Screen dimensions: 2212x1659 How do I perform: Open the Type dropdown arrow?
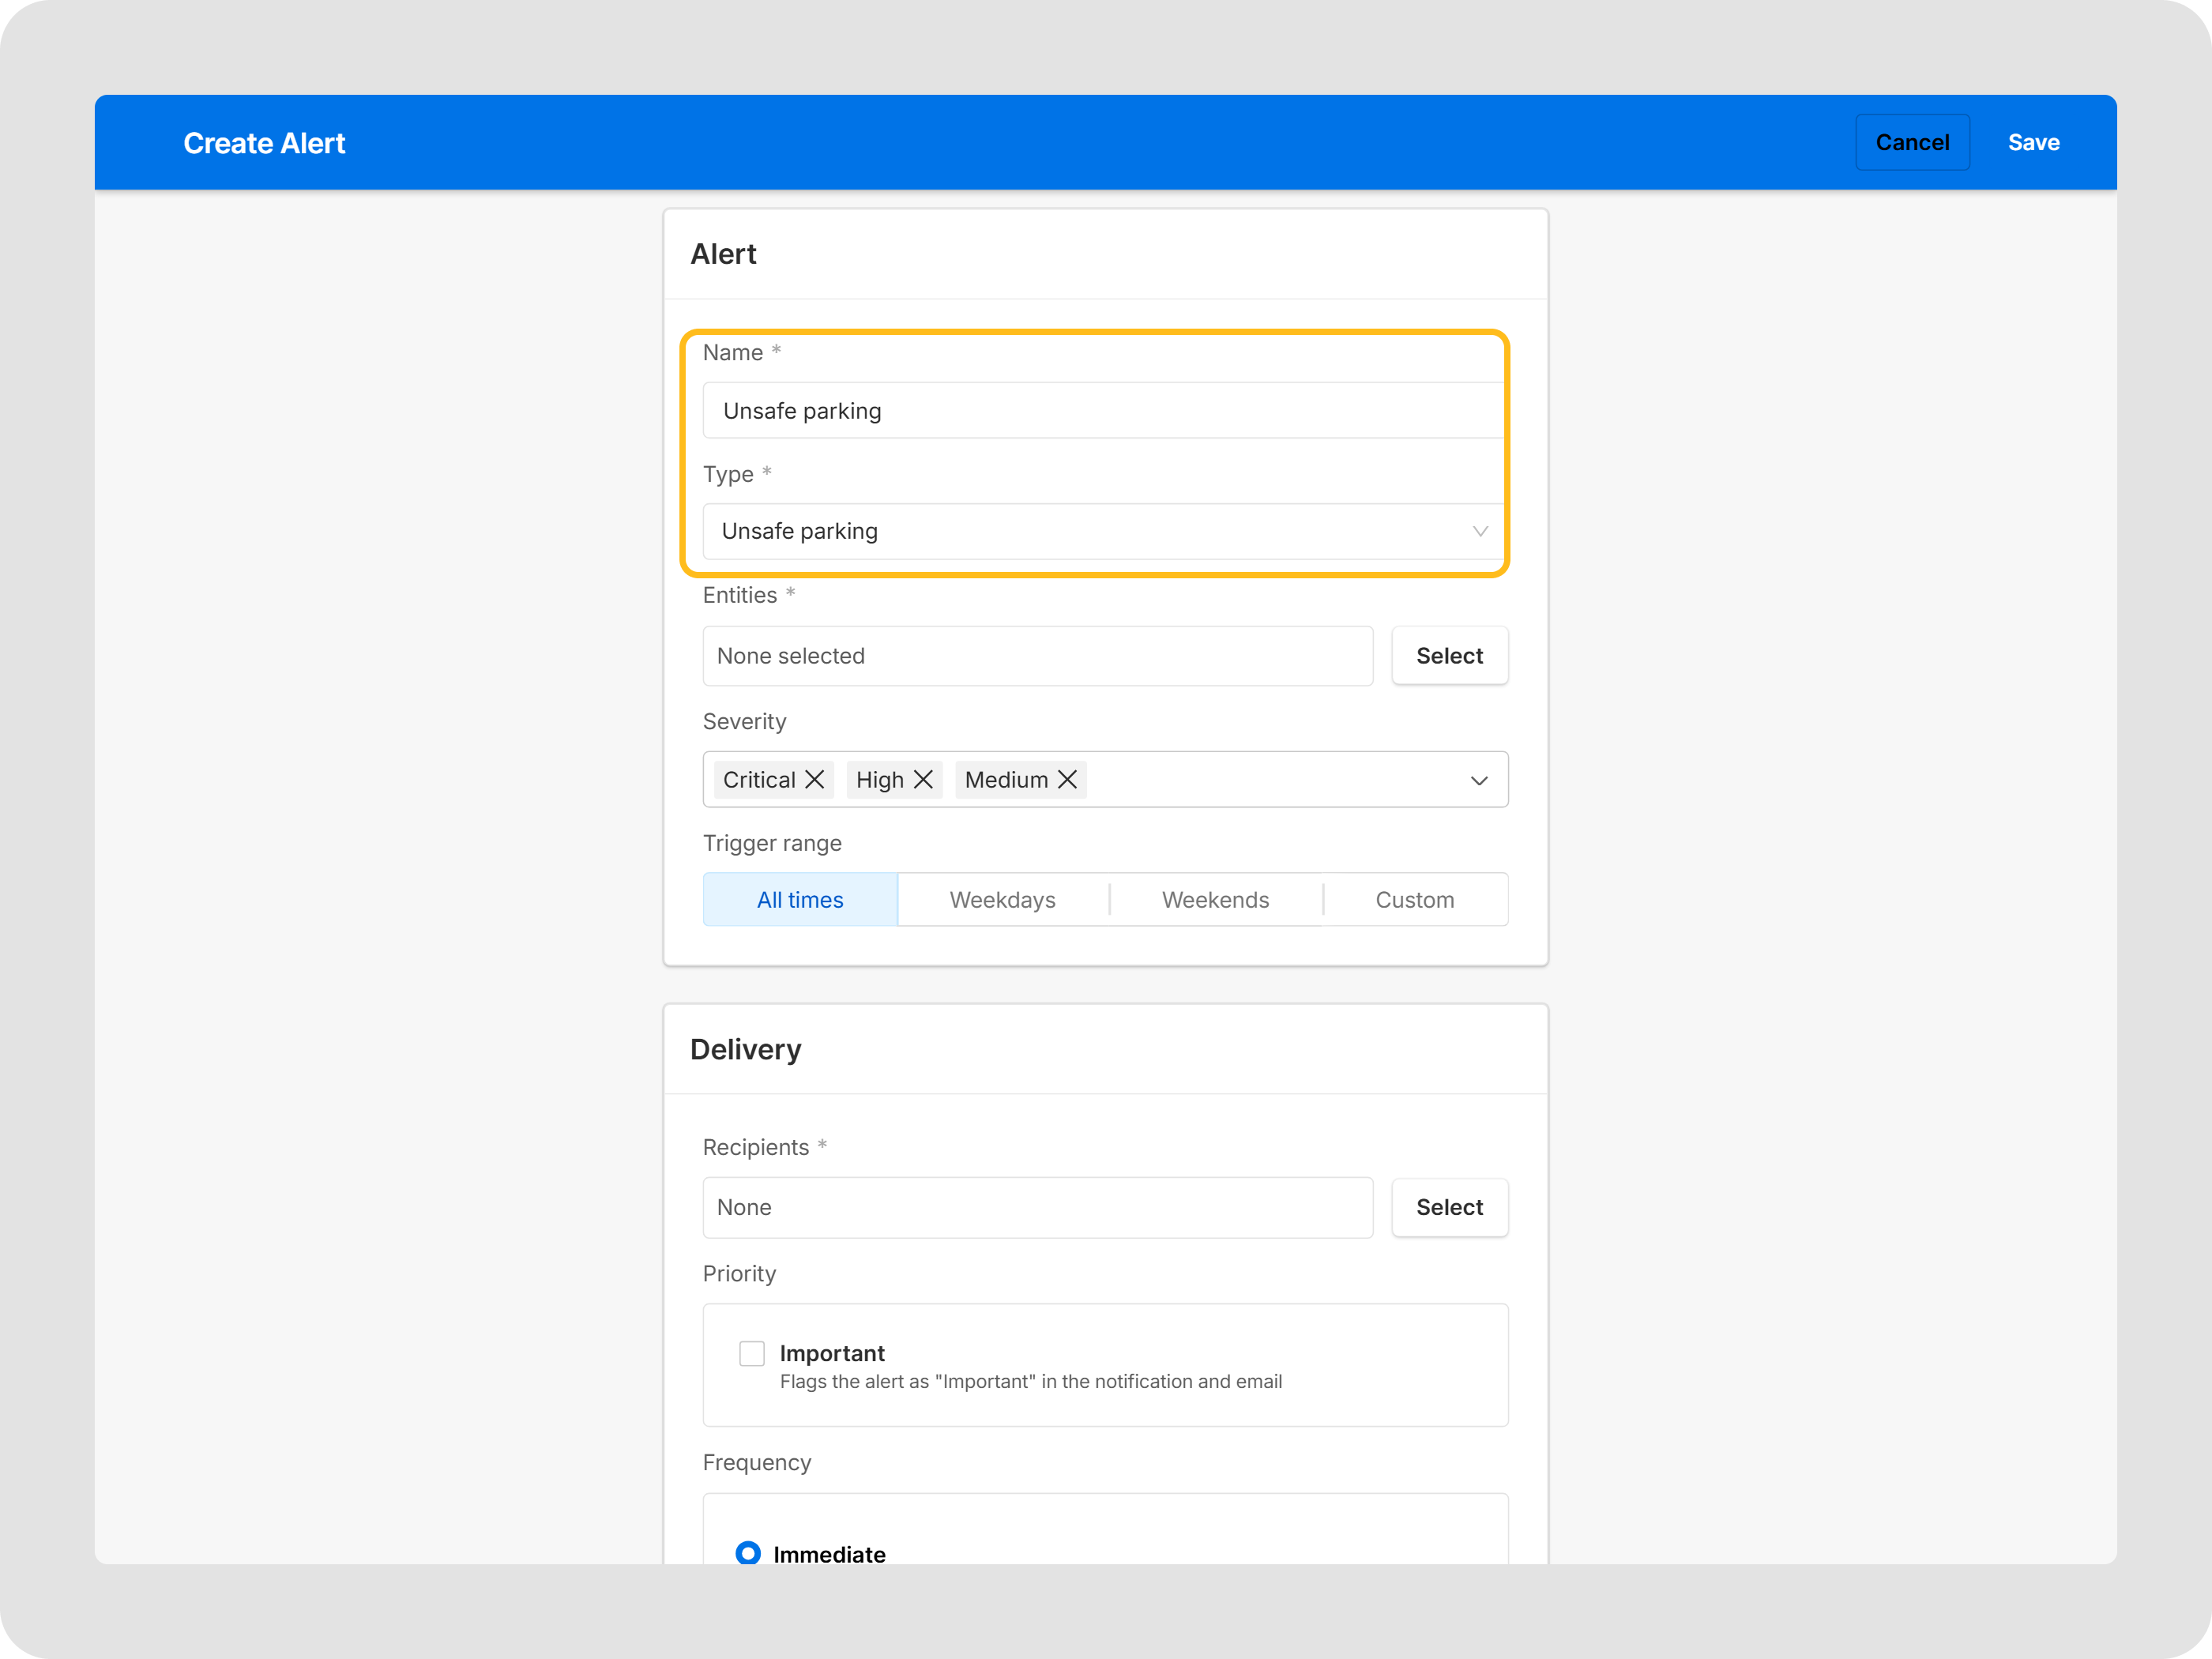click(1479, 531)
